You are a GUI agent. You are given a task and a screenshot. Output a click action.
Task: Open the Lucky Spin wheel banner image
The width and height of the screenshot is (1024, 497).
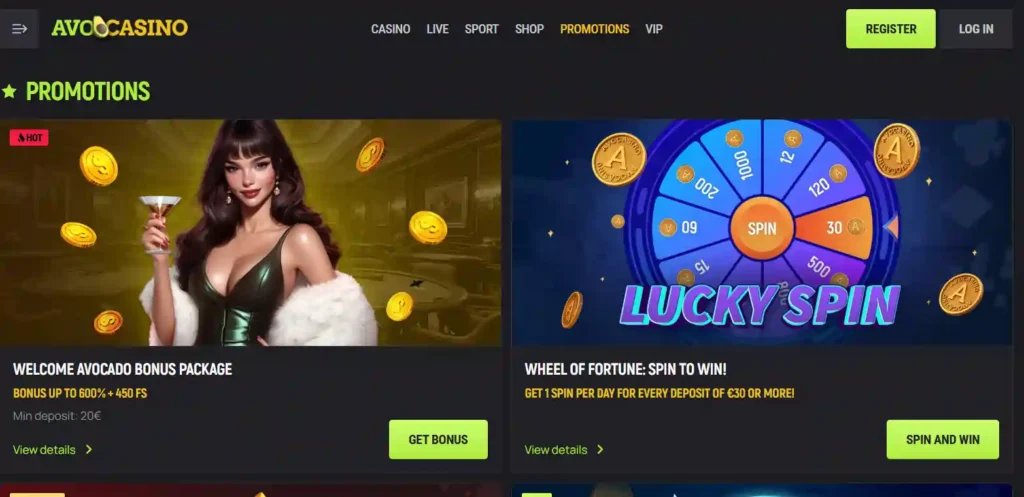761,232
